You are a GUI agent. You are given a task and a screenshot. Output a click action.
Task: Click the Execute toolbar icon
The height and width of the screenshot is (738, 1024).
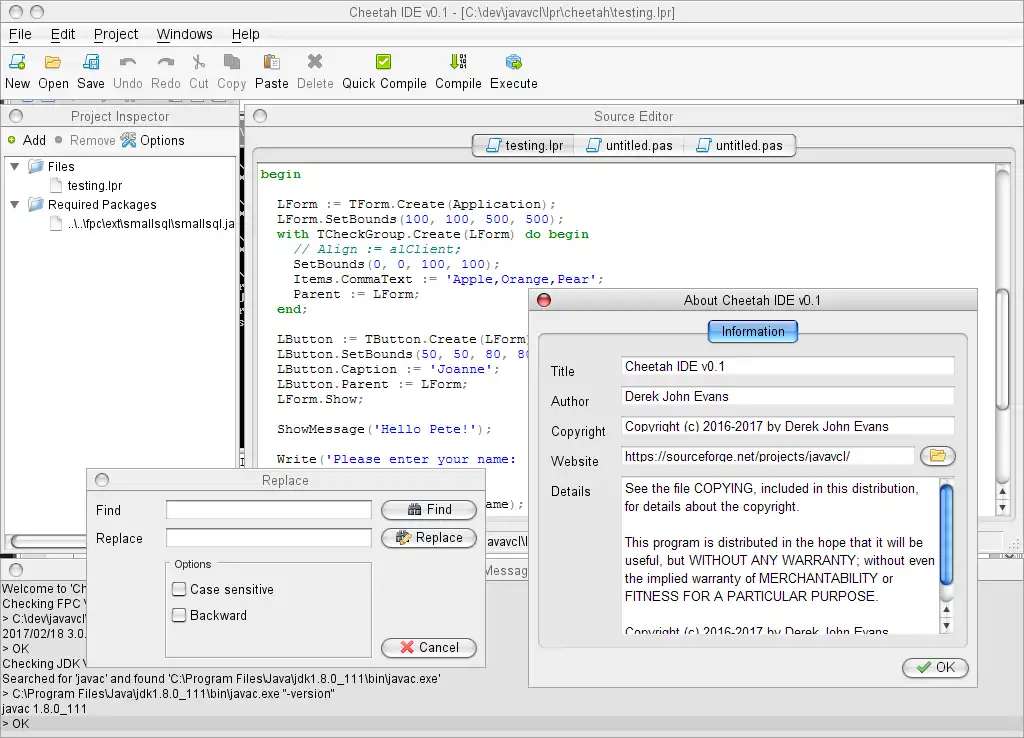(514, 62)
